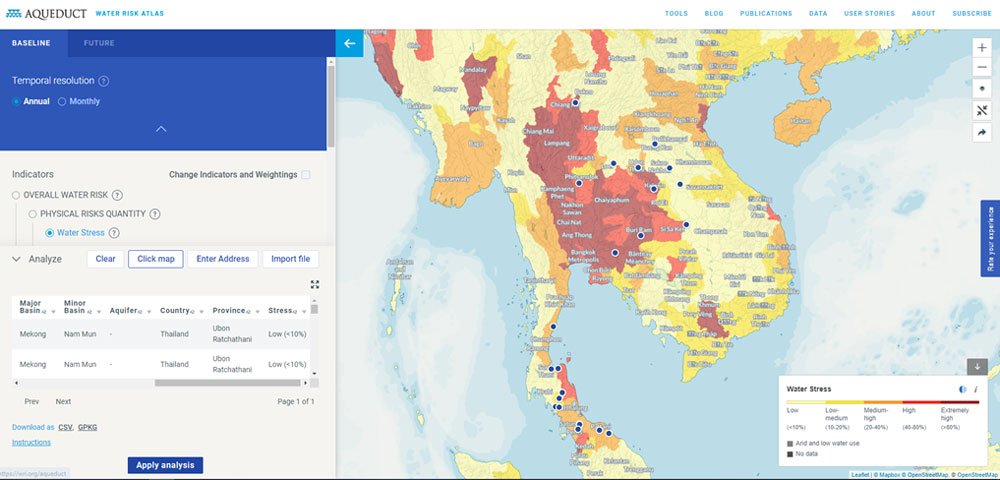The image size is (1000, 480).
Task: Open the Water Stress legend info icon
Action: tap(975, 389)
